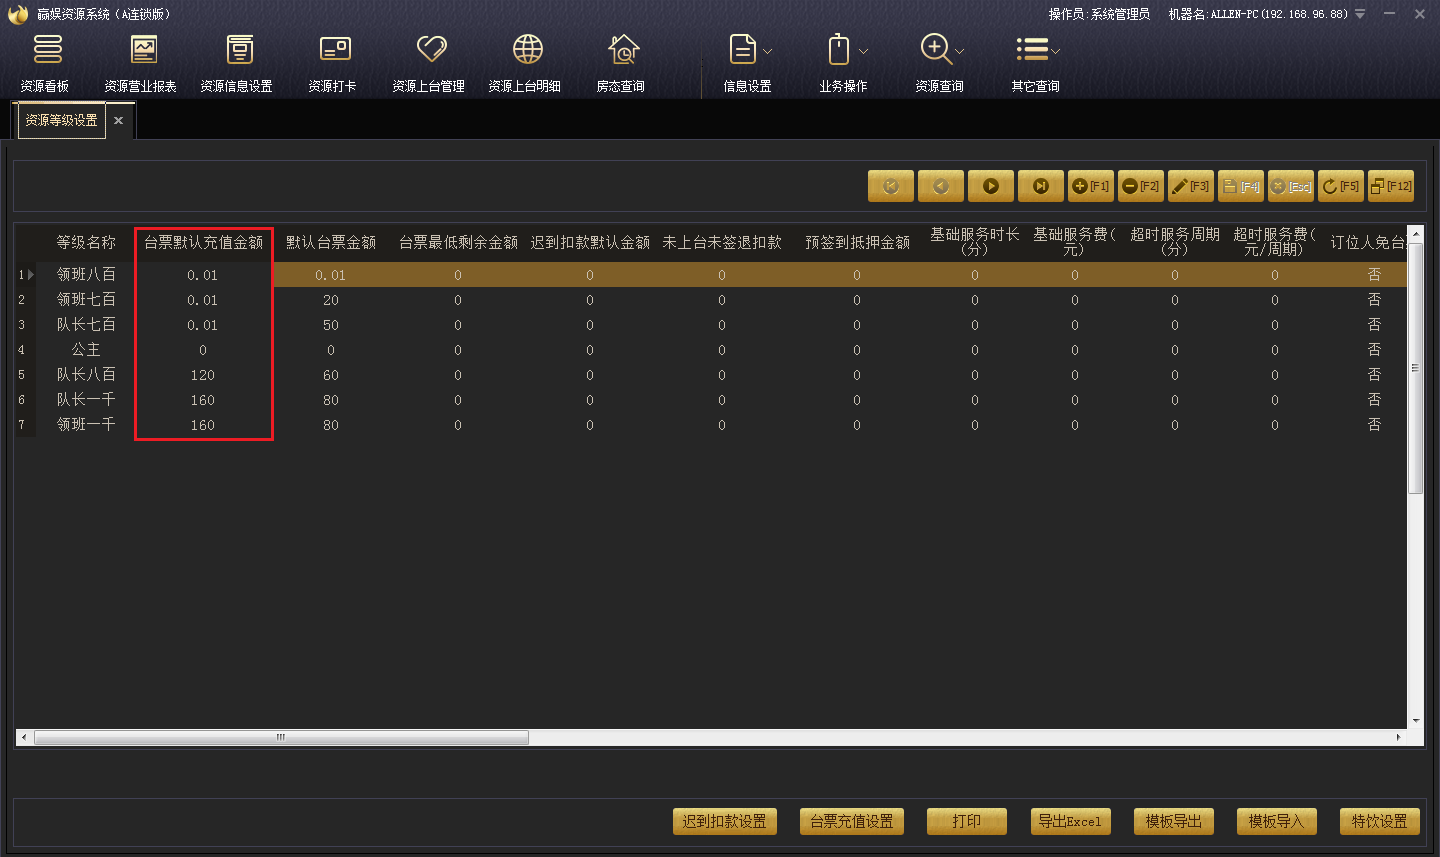Image resolution: width=1440 pixels, height=857 pixels.
Task: Open the 资源看板 dashboard
Action: point(46,63)
